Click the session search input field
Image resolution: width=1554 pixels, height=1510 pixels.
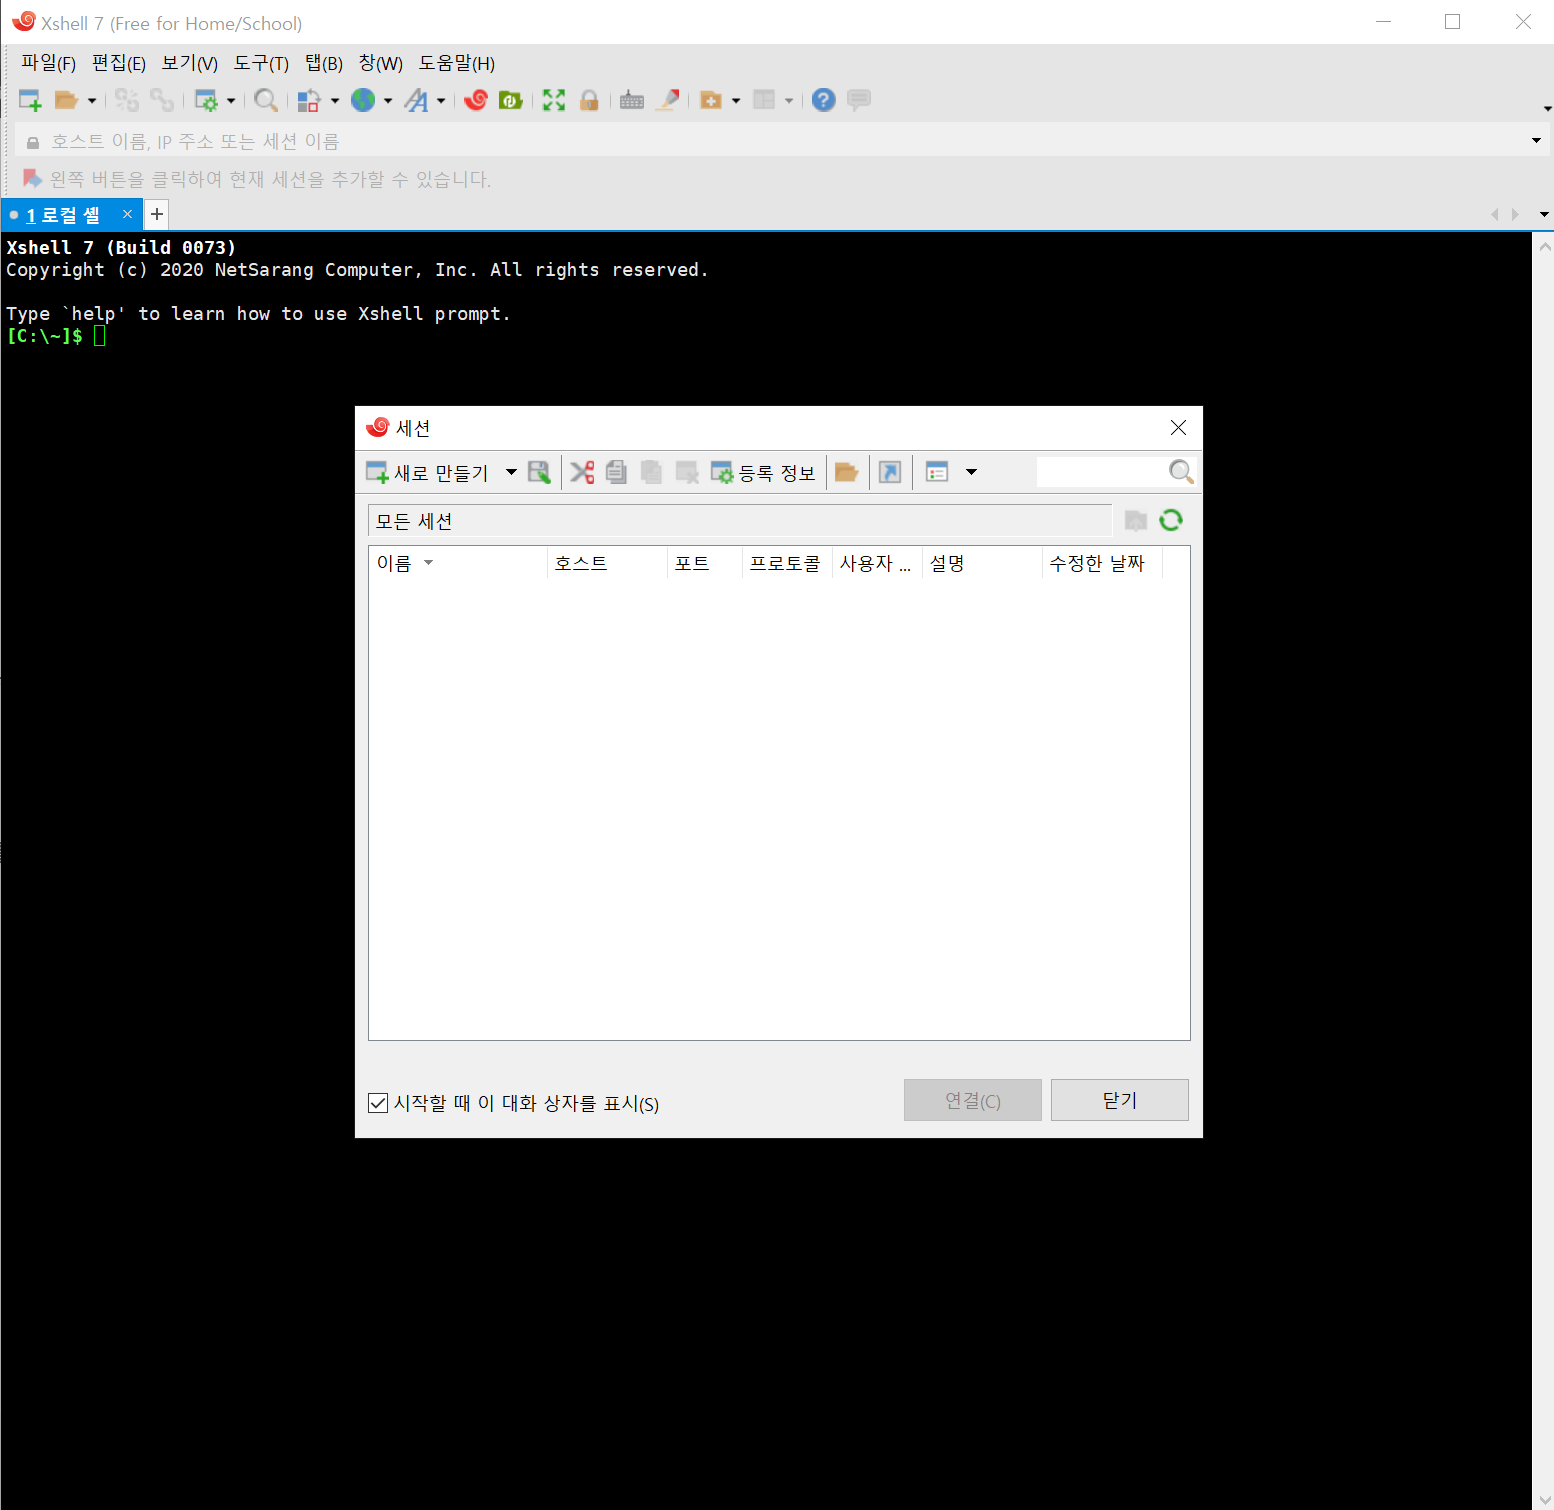click(1101, 472)
